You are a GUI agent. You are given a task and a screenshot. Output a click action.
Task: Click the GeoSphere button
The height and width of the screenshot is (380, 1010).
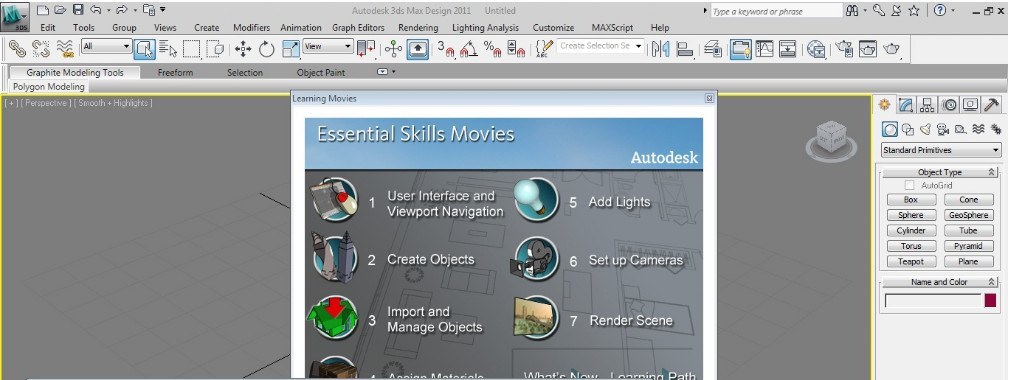pyautogui.click(x=968, y=215)
